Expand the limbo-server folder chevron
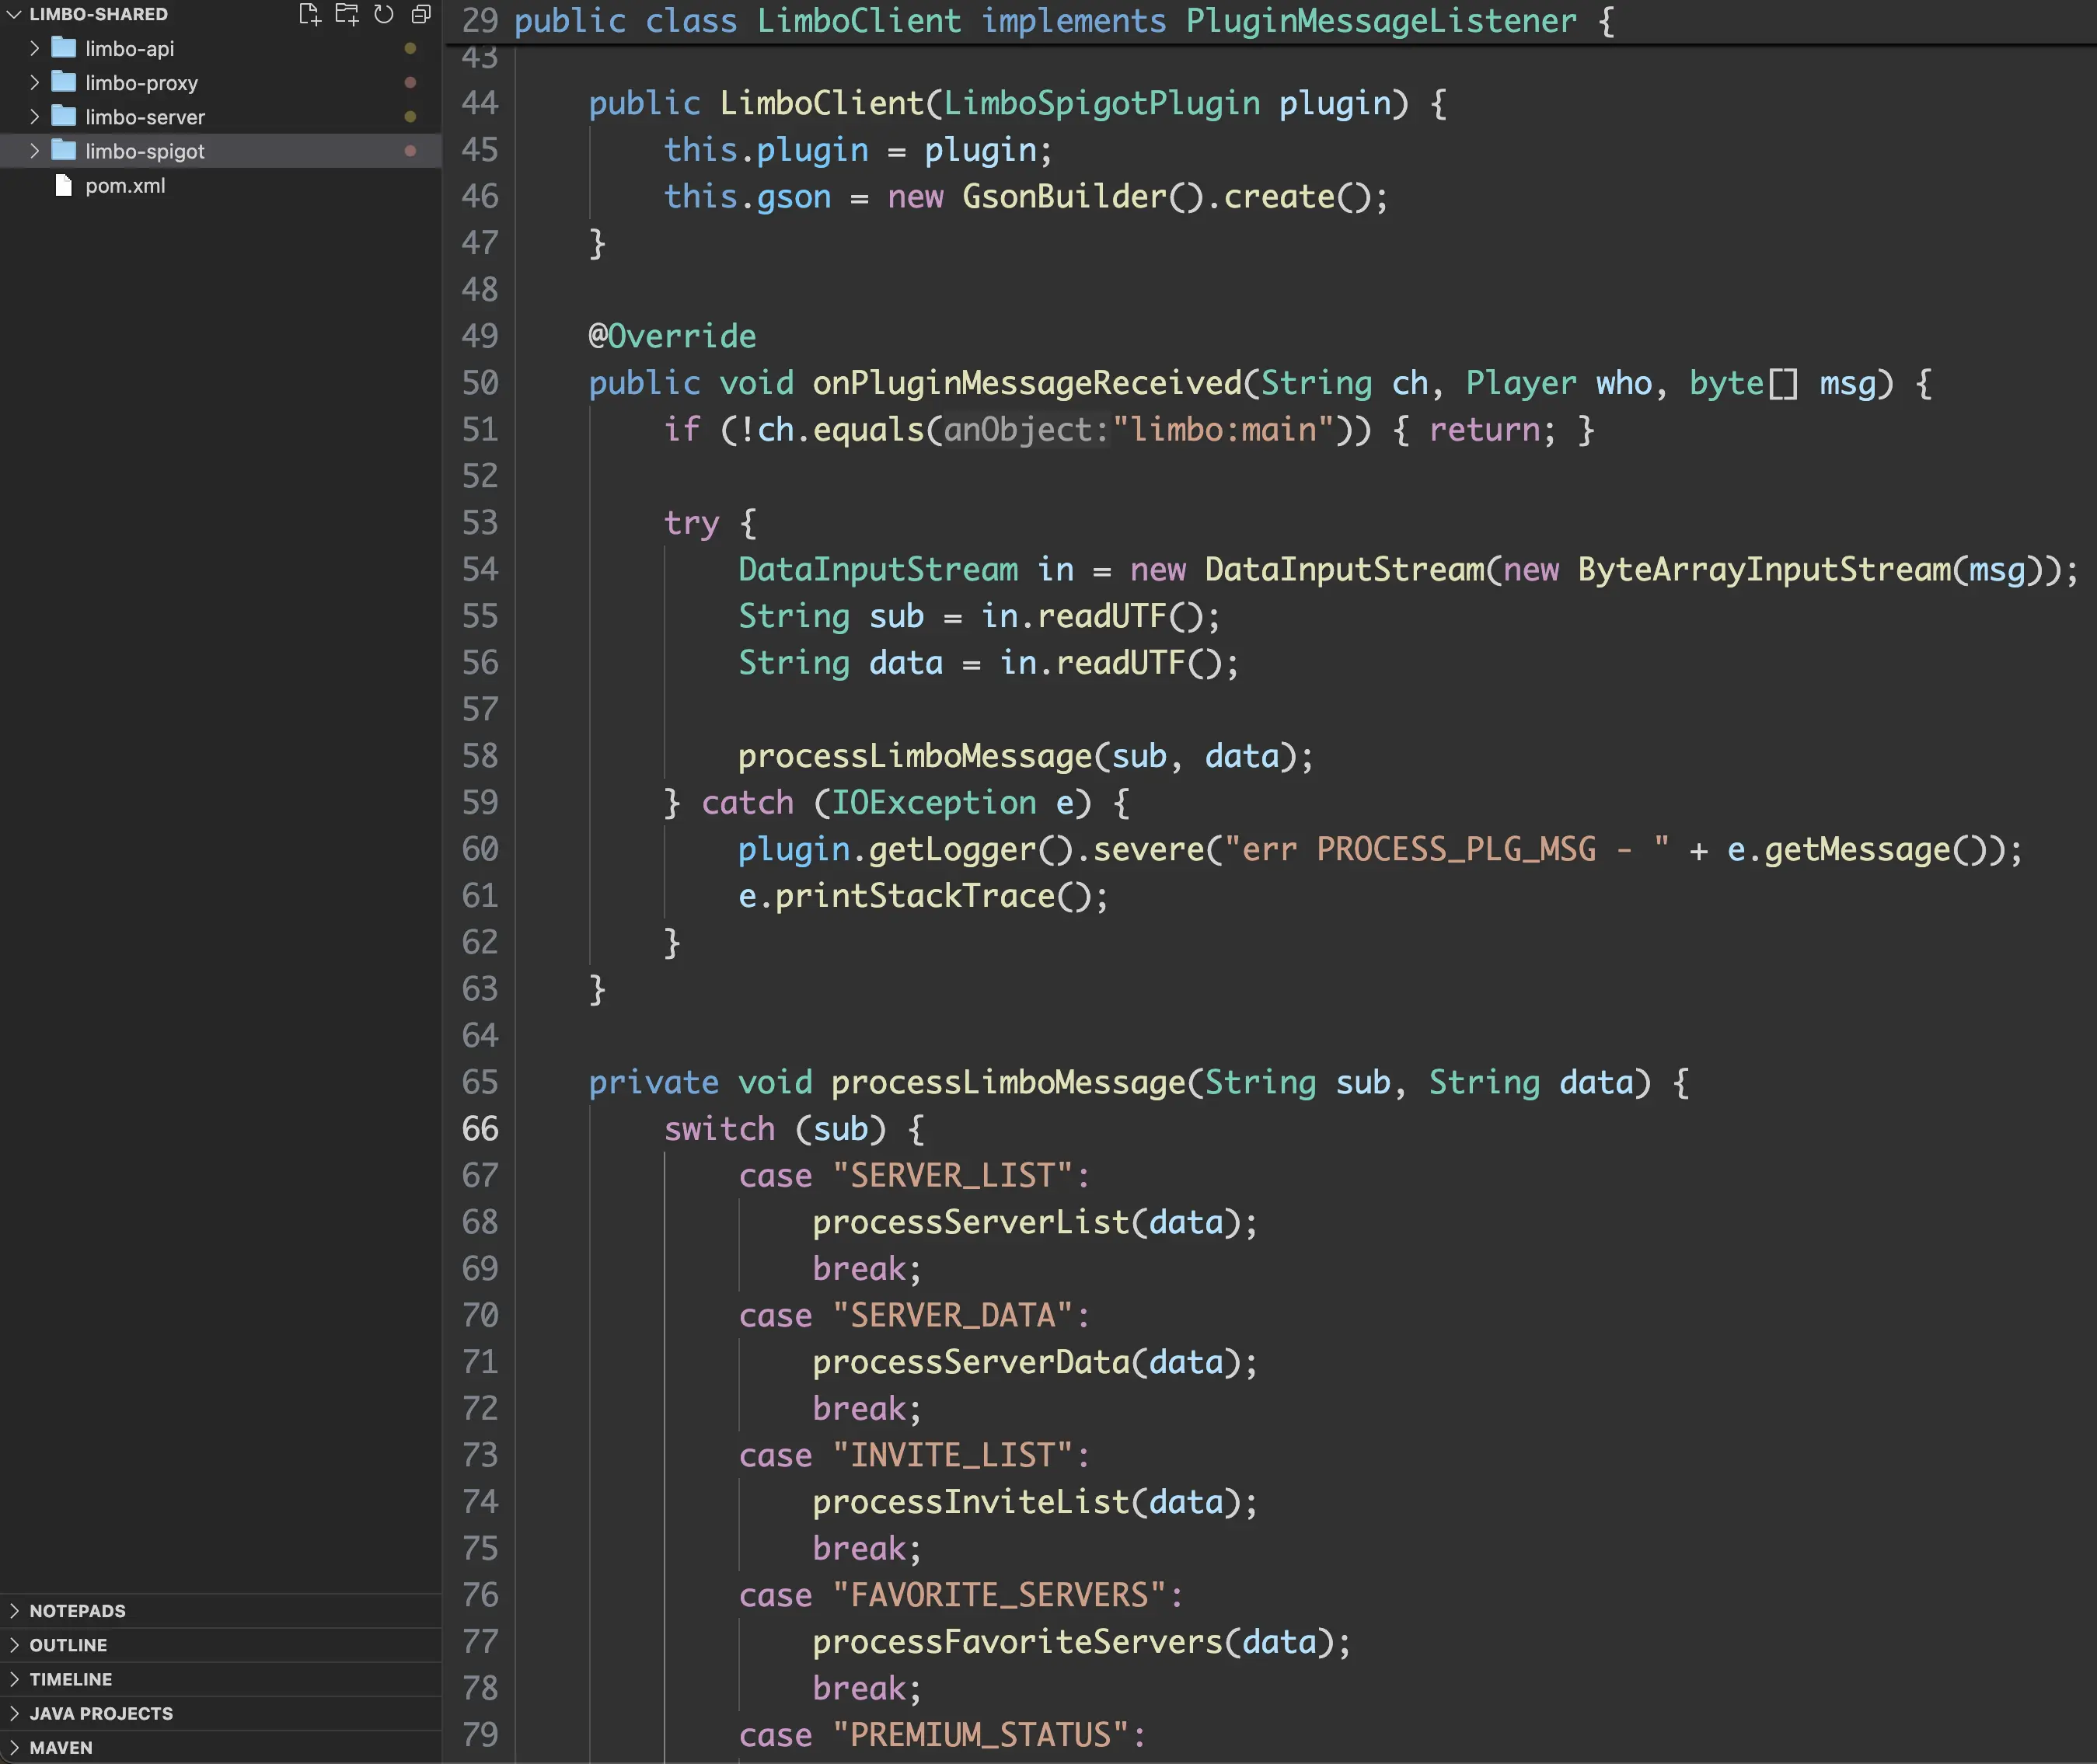The image size is (2097, 1764). pos(34,117)
